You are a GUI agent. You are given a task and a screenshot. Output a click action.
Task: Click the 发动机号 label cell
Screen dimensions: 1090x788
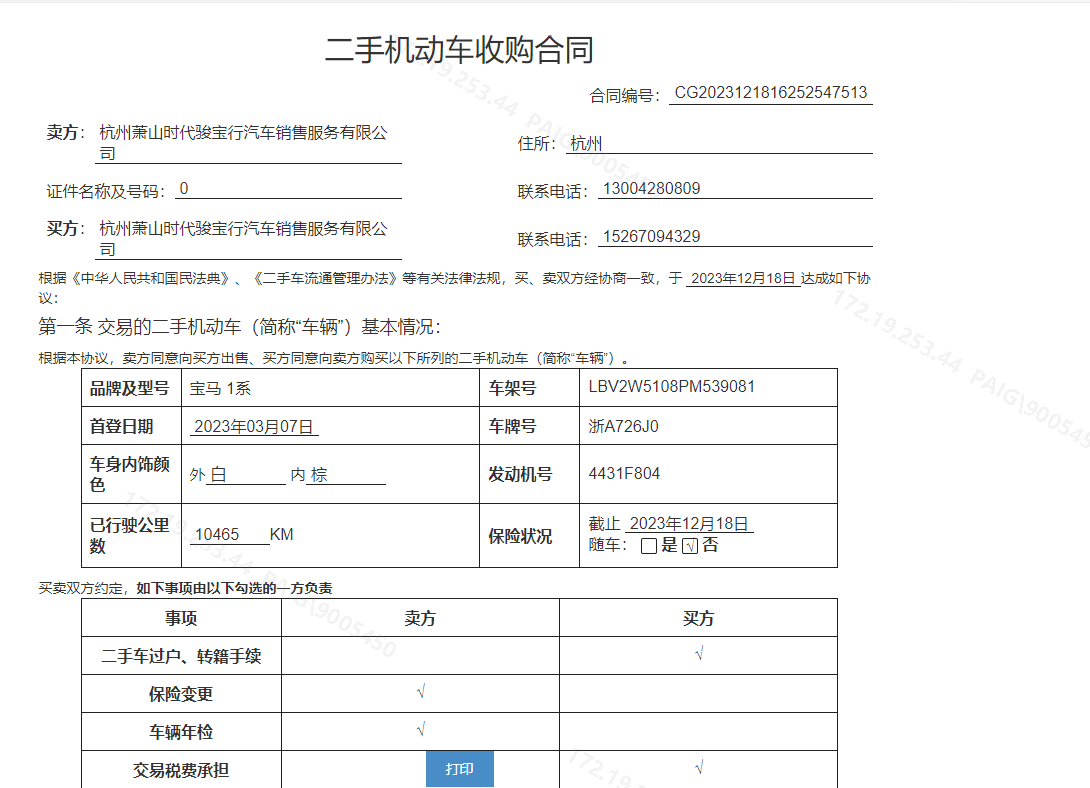coord(530,474)
